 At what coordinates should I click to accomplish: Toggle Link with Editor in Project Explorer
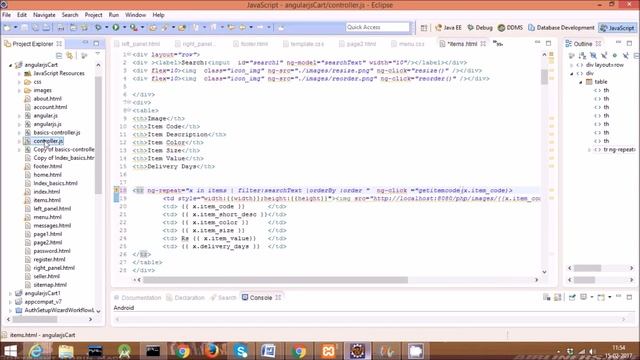pyautogui.click(x=70, y=55)
